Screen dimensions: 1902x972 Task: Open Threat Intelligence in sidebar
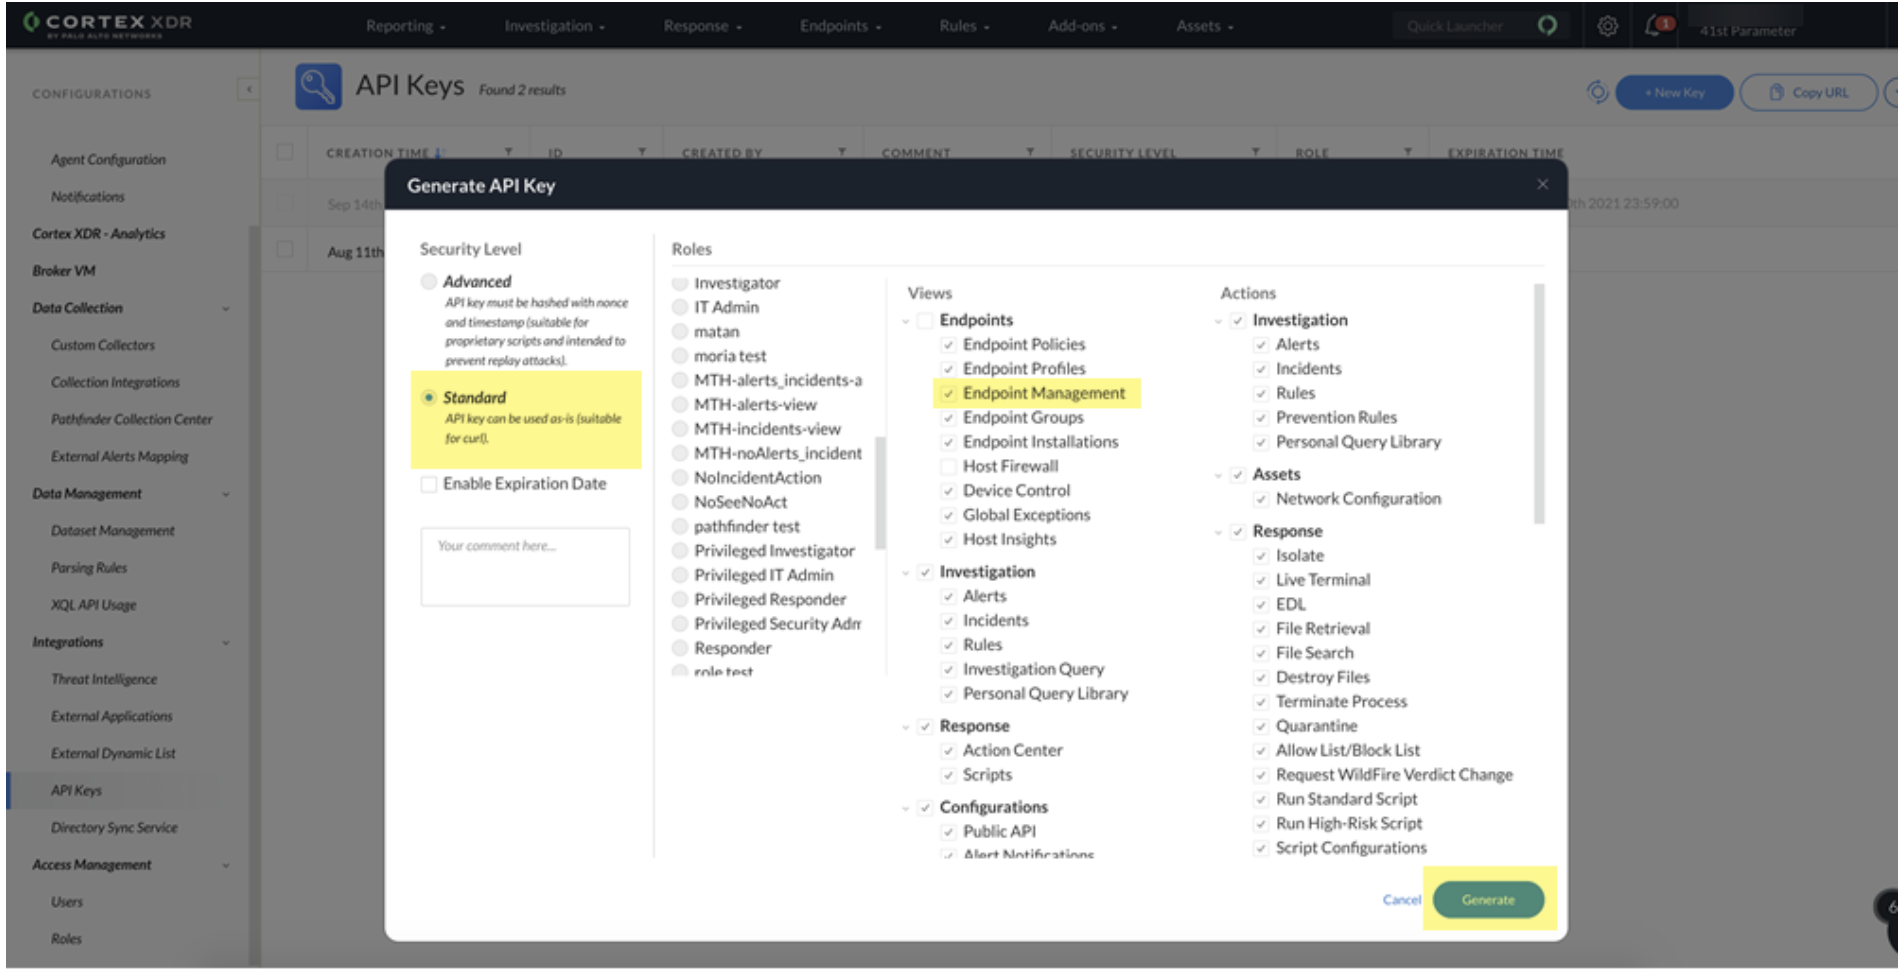coord(104,679)
